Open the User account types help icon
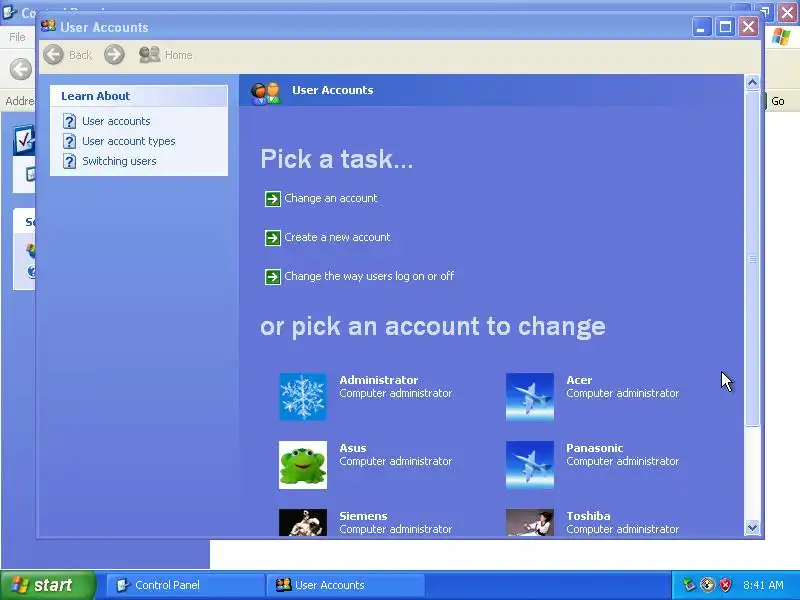Image resolution: width=800 pixels, height=600 pixels. (69, 141)
